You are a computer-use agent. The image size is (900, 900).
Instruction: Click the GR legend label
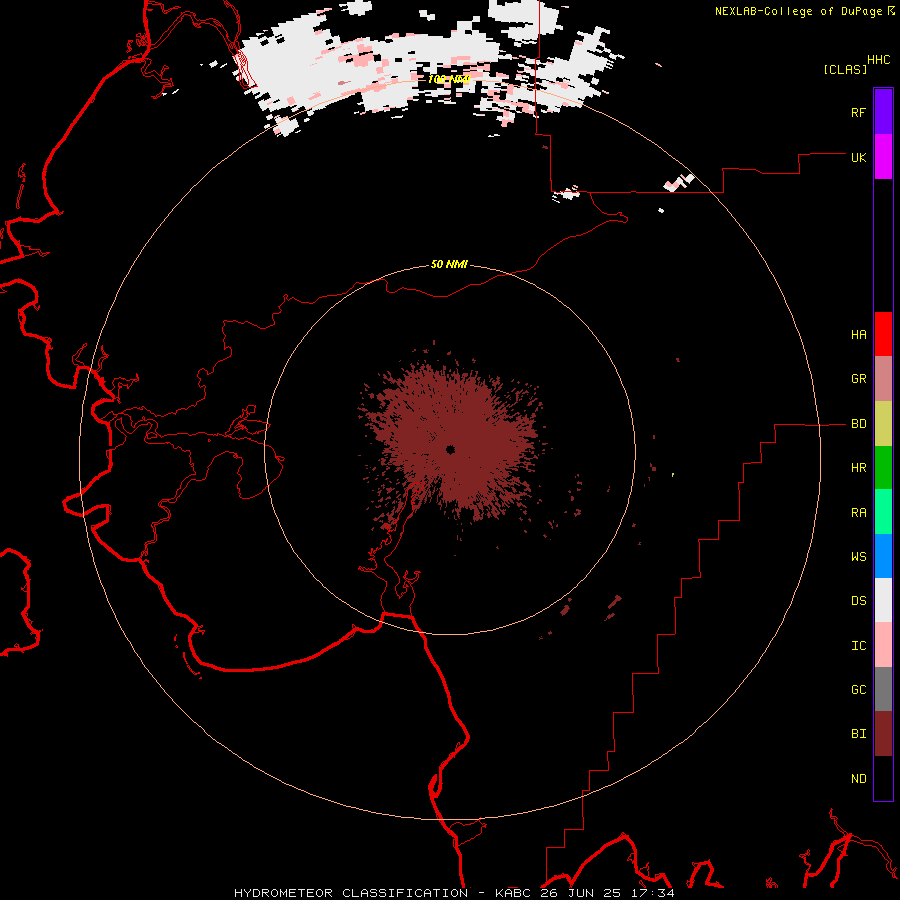[x=858, y=379]
